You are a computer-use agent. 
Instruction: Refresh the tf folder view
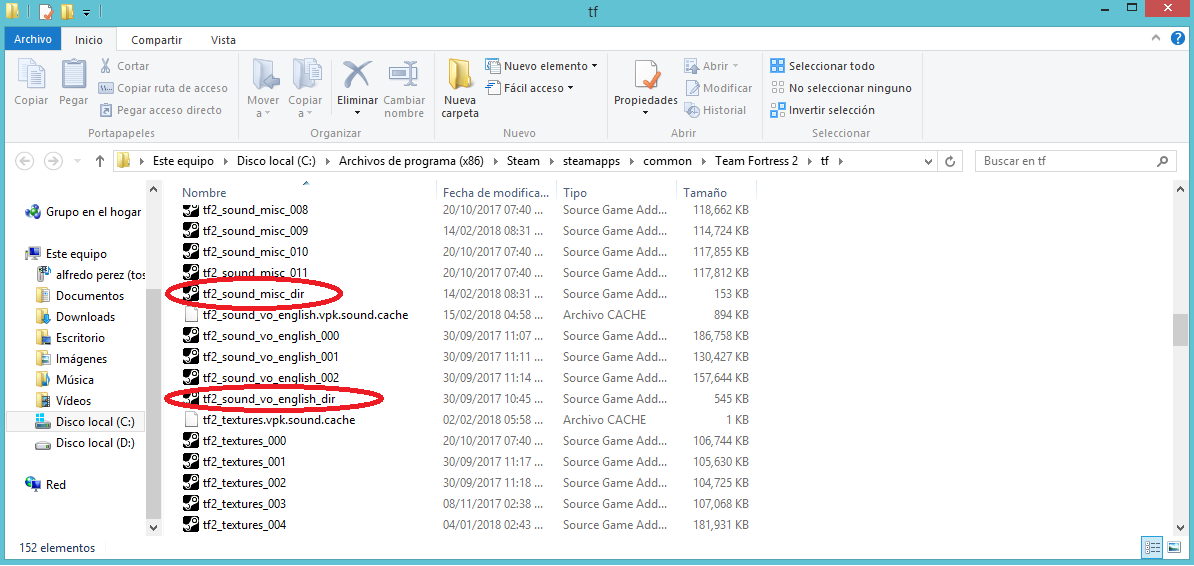[950, 161]
